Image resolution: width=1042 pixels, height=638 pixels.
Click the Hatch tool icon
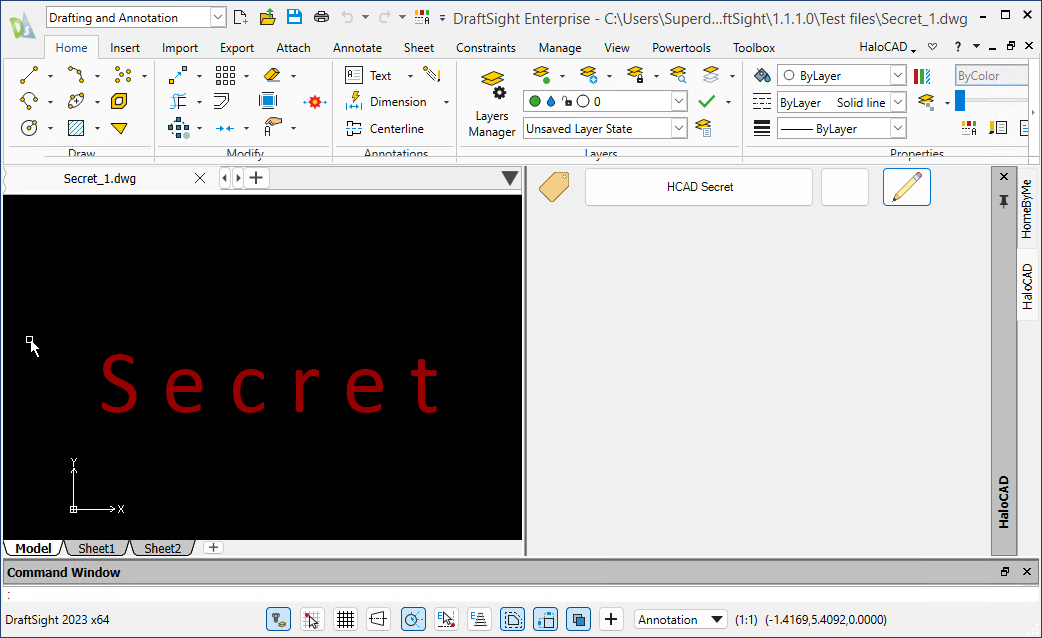(75, 128)
